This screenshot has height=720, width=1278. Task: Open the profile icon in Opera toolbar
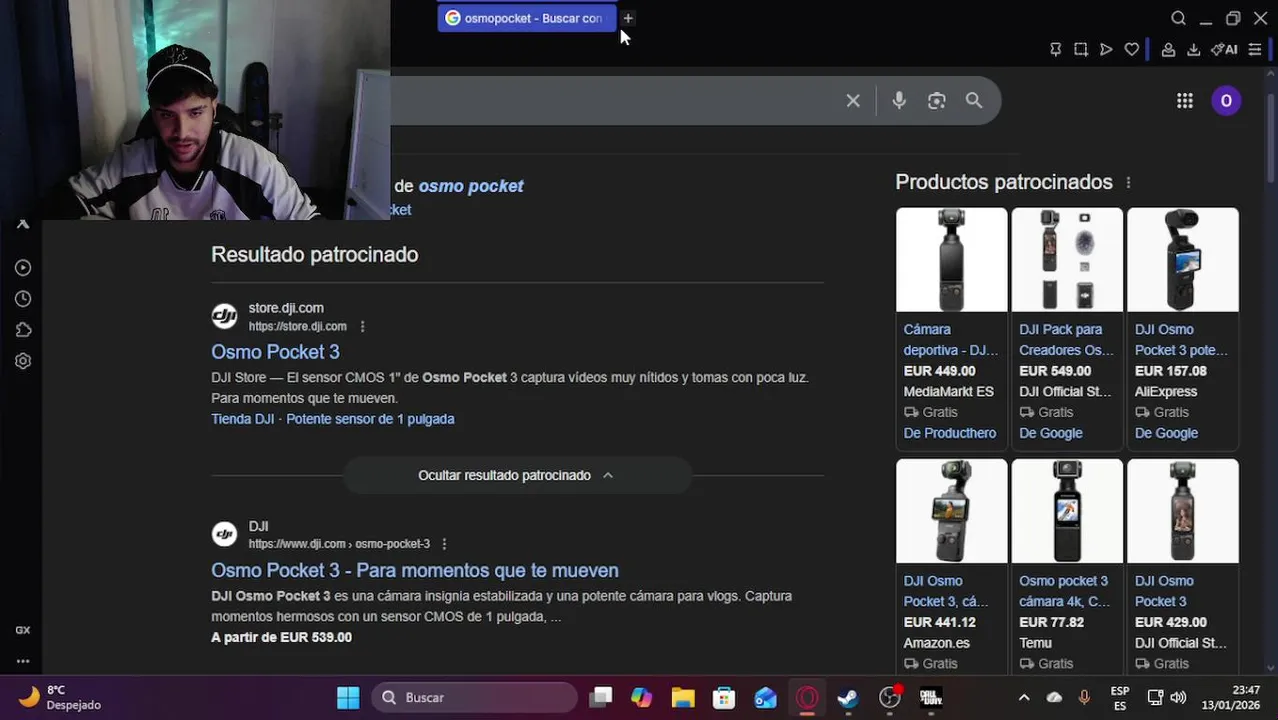(x=1168, y=49)
